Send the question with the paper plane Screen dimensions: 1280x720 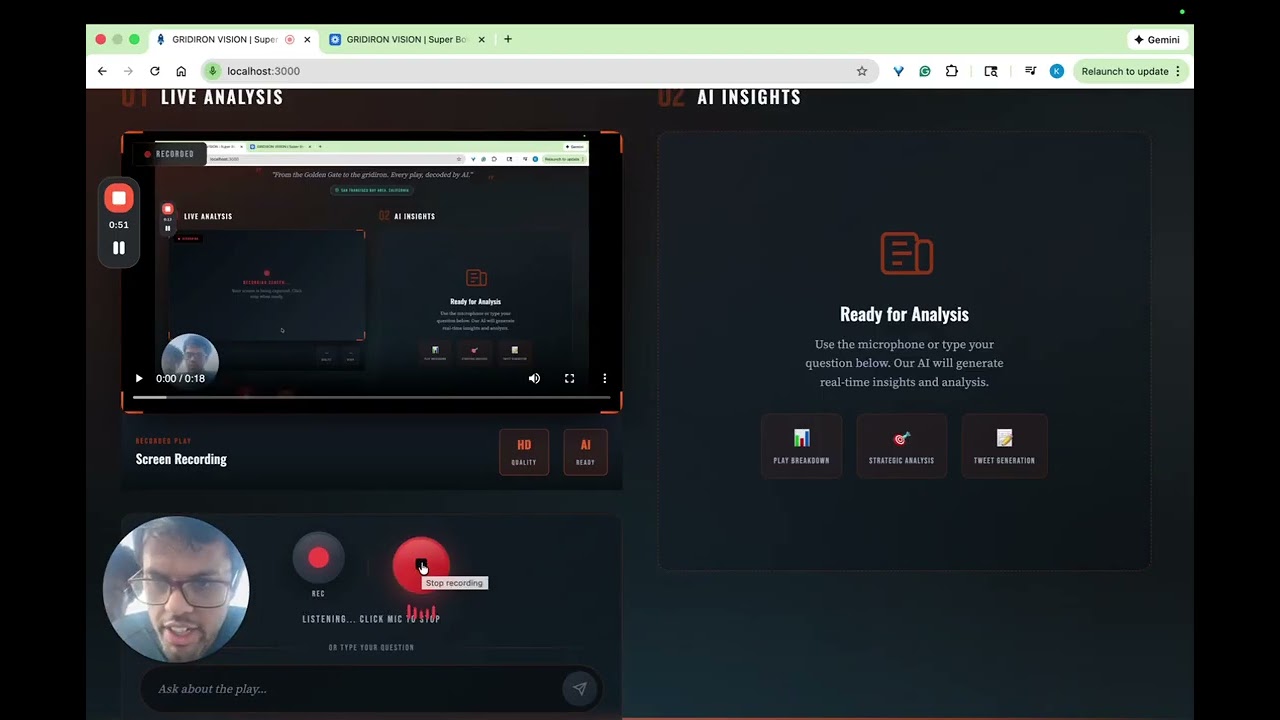[579, 688]
